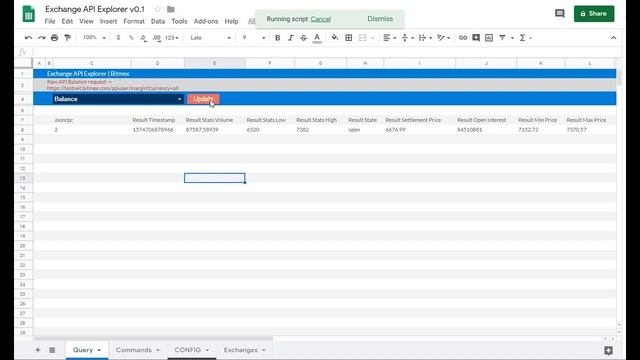This screenshot has height=360, width=640.
Task: Select the paint format tool
Action: tap(67, 38)
